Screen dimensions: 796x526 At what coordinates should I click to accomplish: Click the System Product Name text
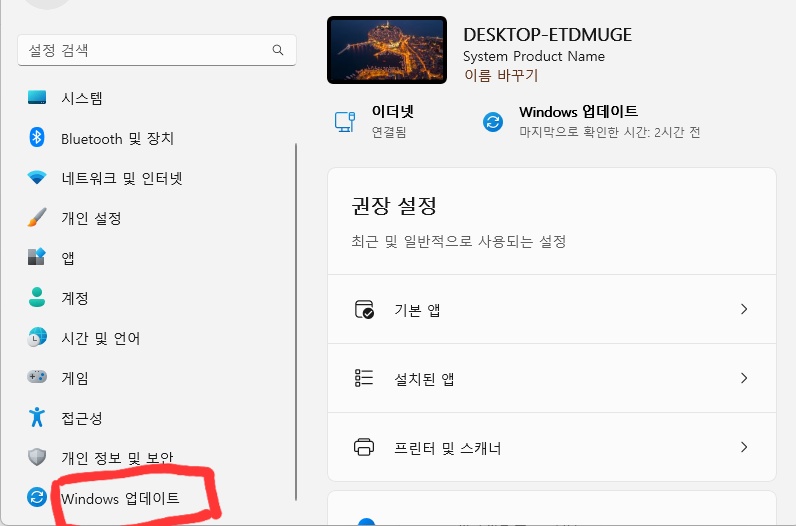point(534,56)
